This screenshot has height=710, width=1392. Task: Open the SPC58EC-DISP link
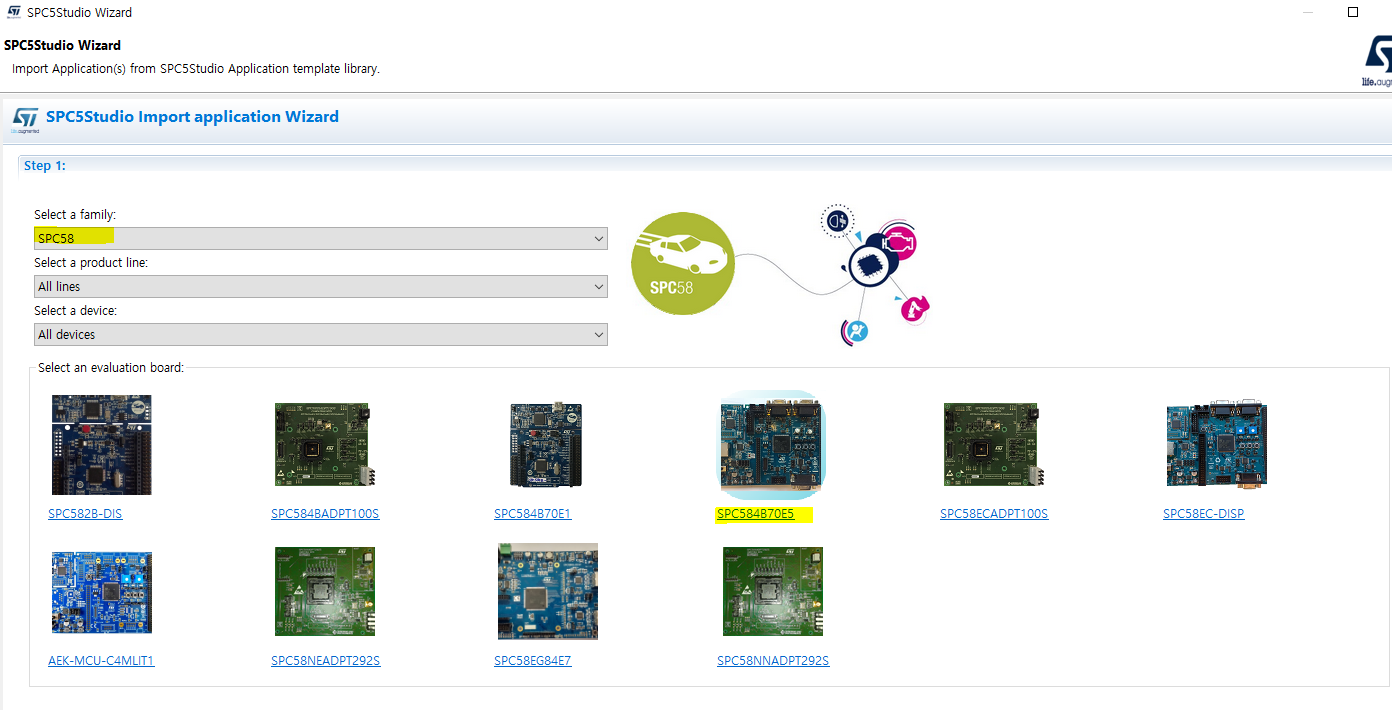tap(1204, 514)
